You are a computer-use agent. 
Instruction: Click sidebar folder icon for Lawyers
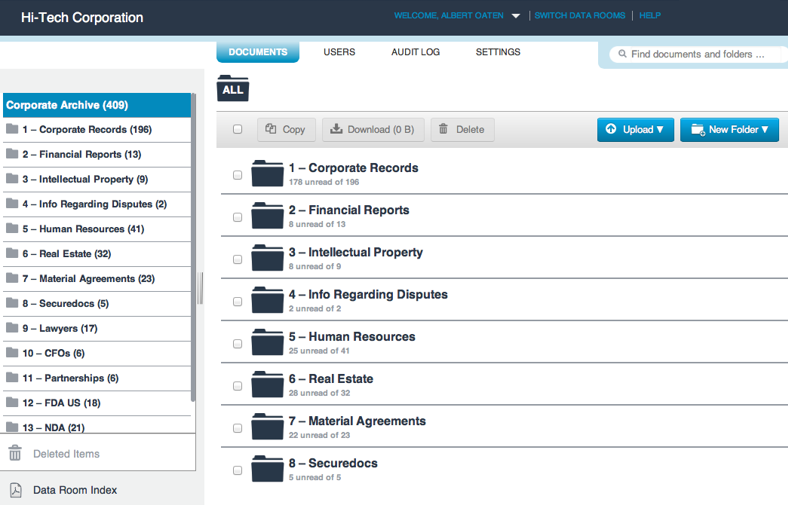pyautogui.click(x=12, y=328)
